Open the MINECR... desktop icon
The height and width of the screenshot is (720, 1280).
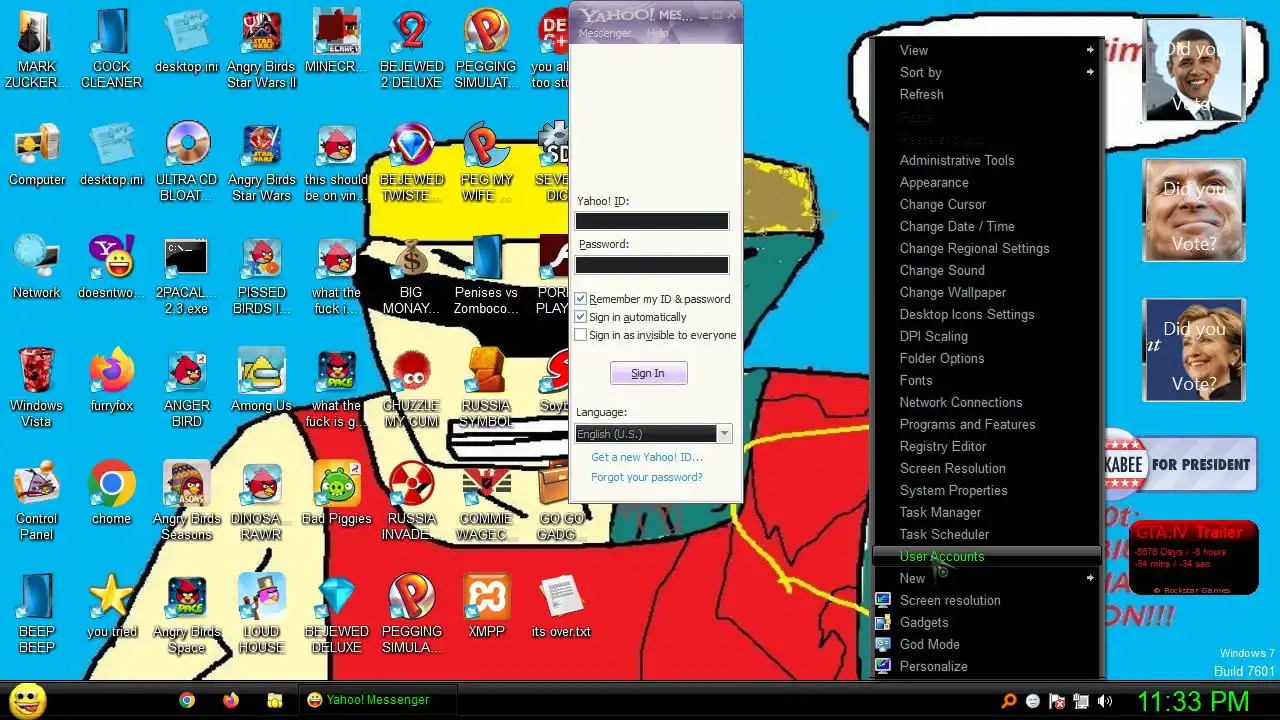tap(337, 41)
